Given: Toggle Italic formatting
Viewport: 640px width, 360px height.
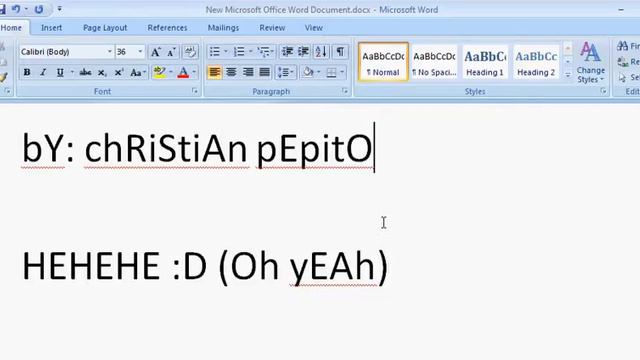Looking at the screenshot, I should [x=43, y=73].
